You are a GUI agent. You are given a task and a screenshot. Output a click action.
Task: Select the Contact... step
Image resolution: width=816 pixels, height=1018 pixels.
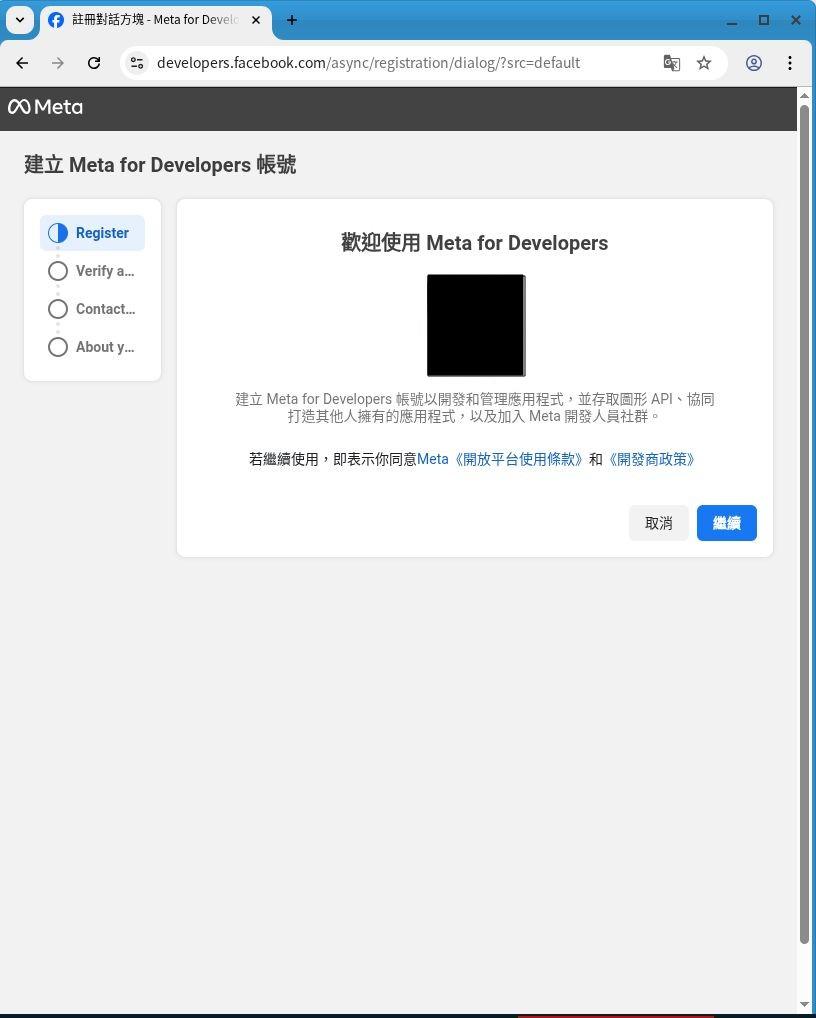92,309
